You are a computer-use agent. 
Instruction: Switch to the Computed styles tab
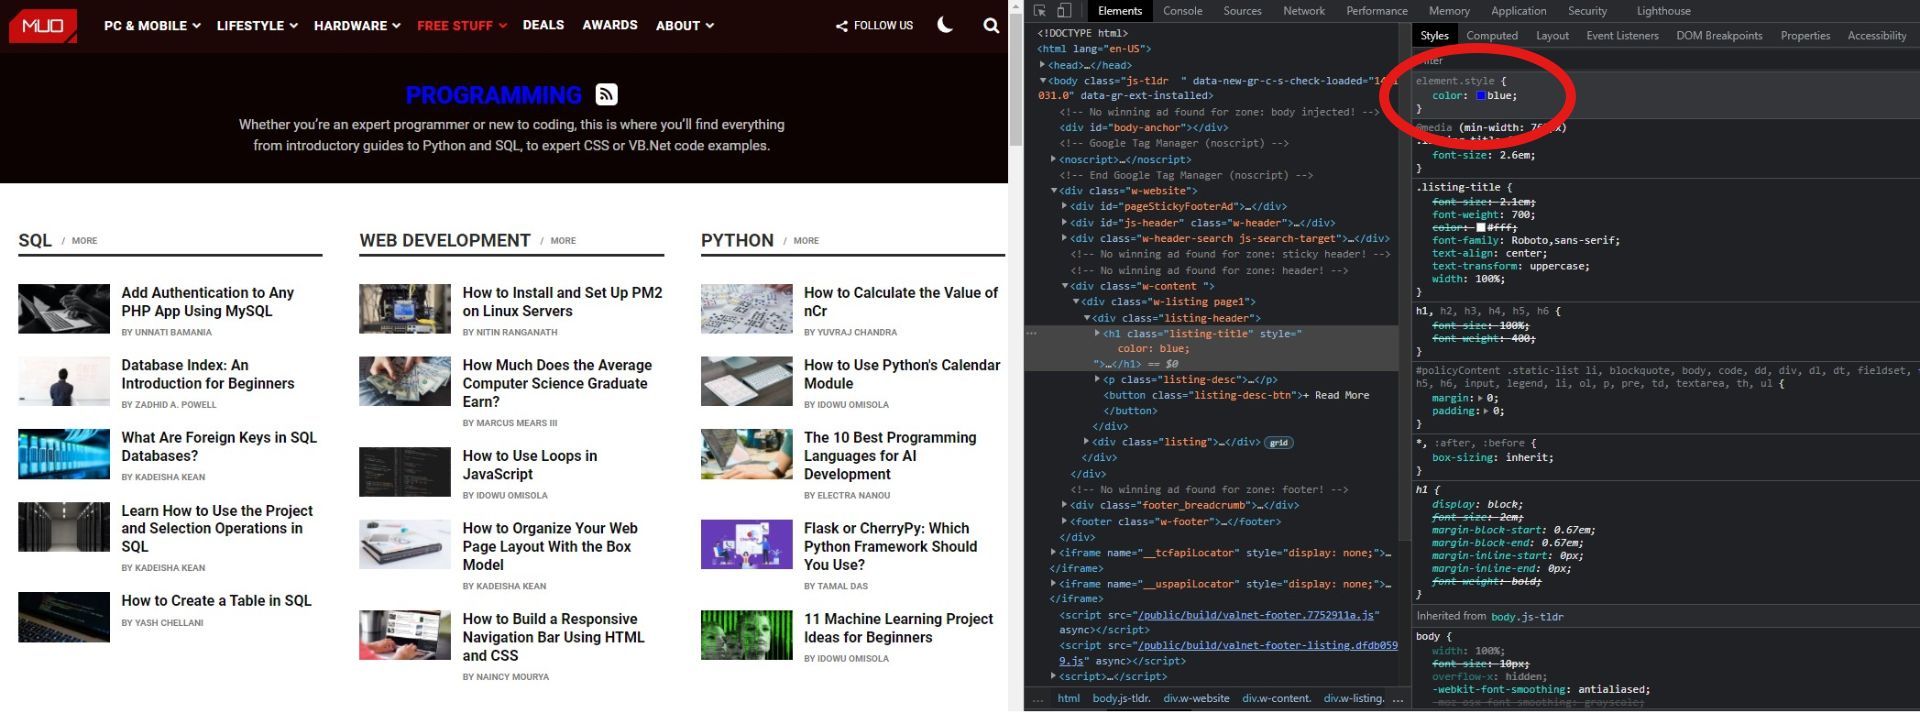(1492, 36)
